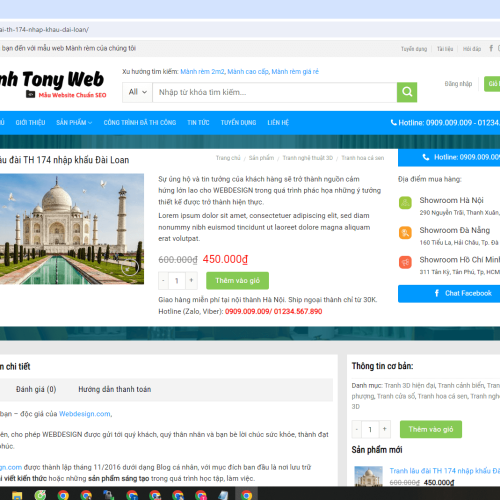Click the quantity field beside price 450.000₫
Image resolution: width=500 pixels, height=500 pixels.
tap(177, 281)
